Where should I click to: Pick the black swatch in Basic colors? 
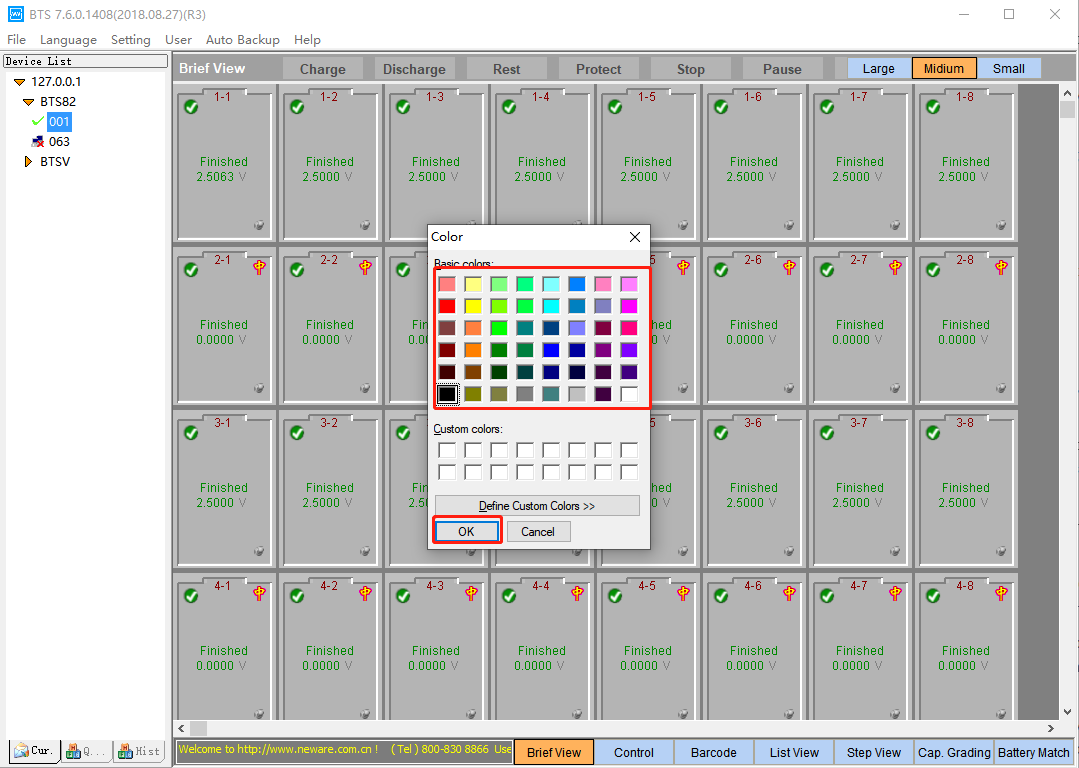(447, 394)
